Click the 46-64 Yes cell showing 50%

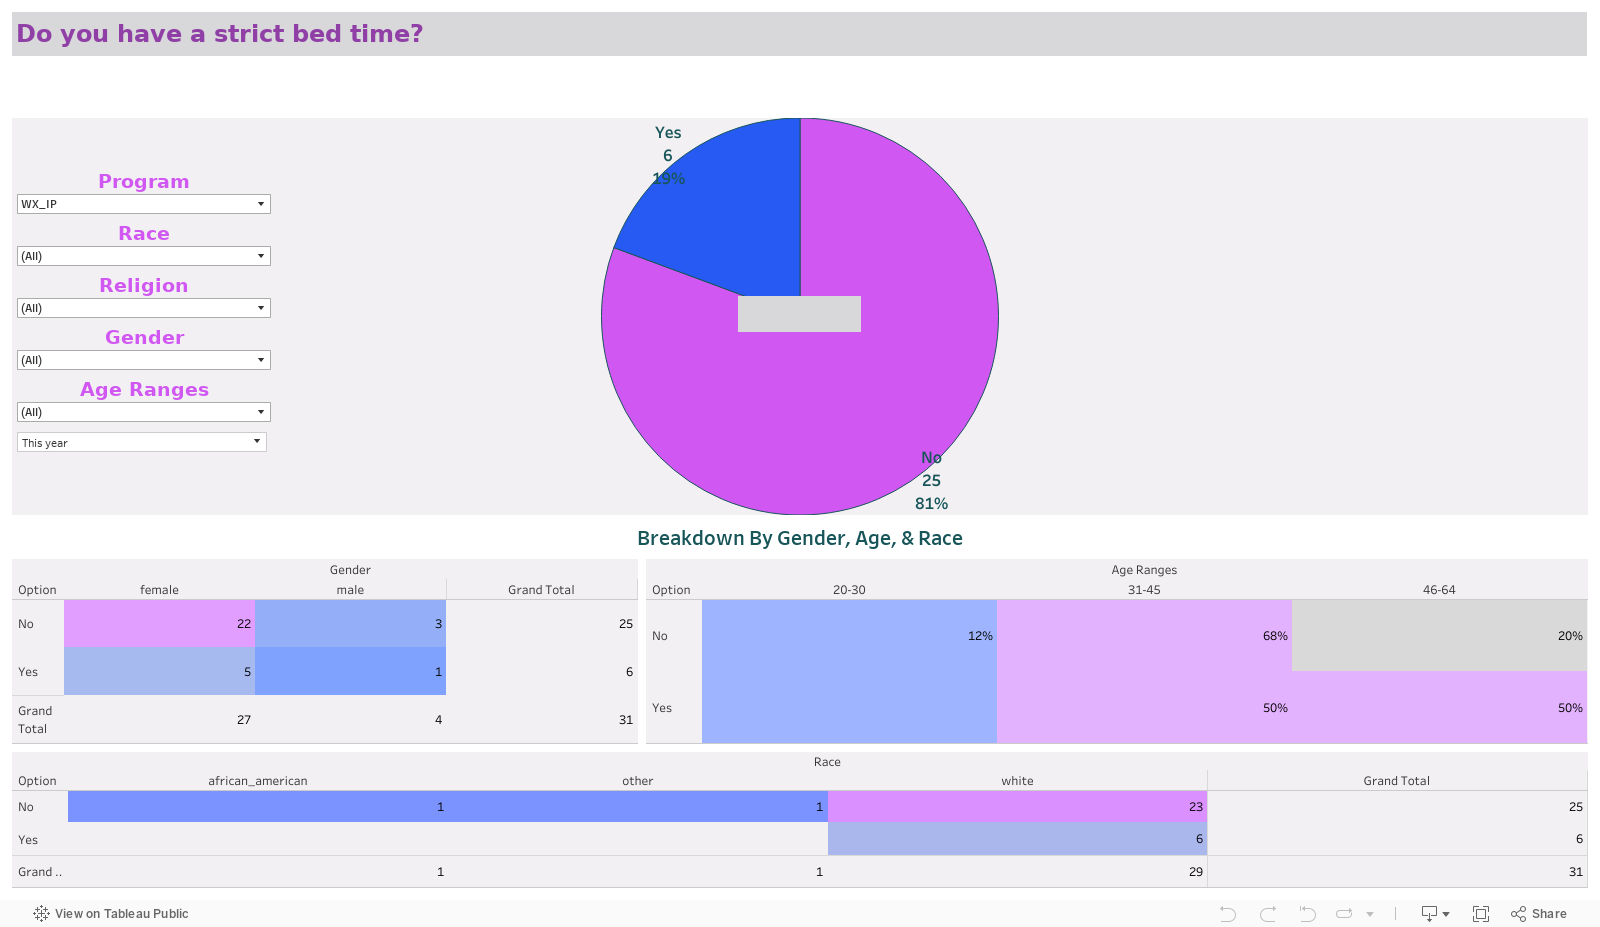pyautogui.click(x=1439, y=707)
